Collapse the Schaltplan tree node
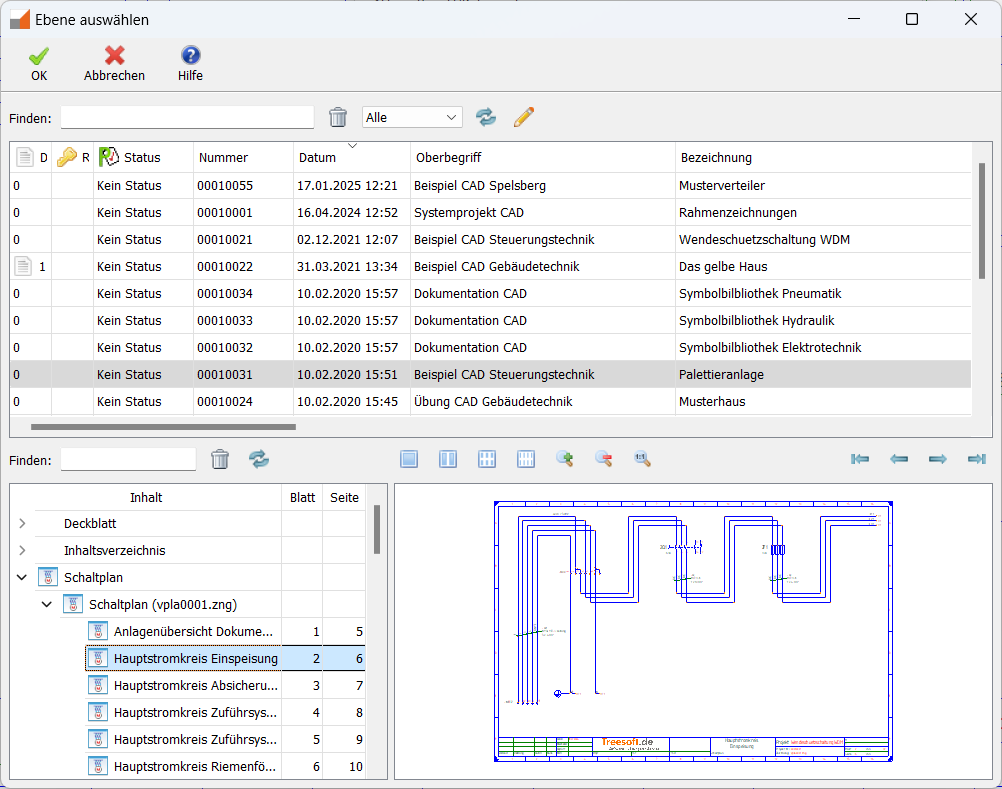Image resolution: width=1002 pixels, height=789 pixels. click(22, 578)
